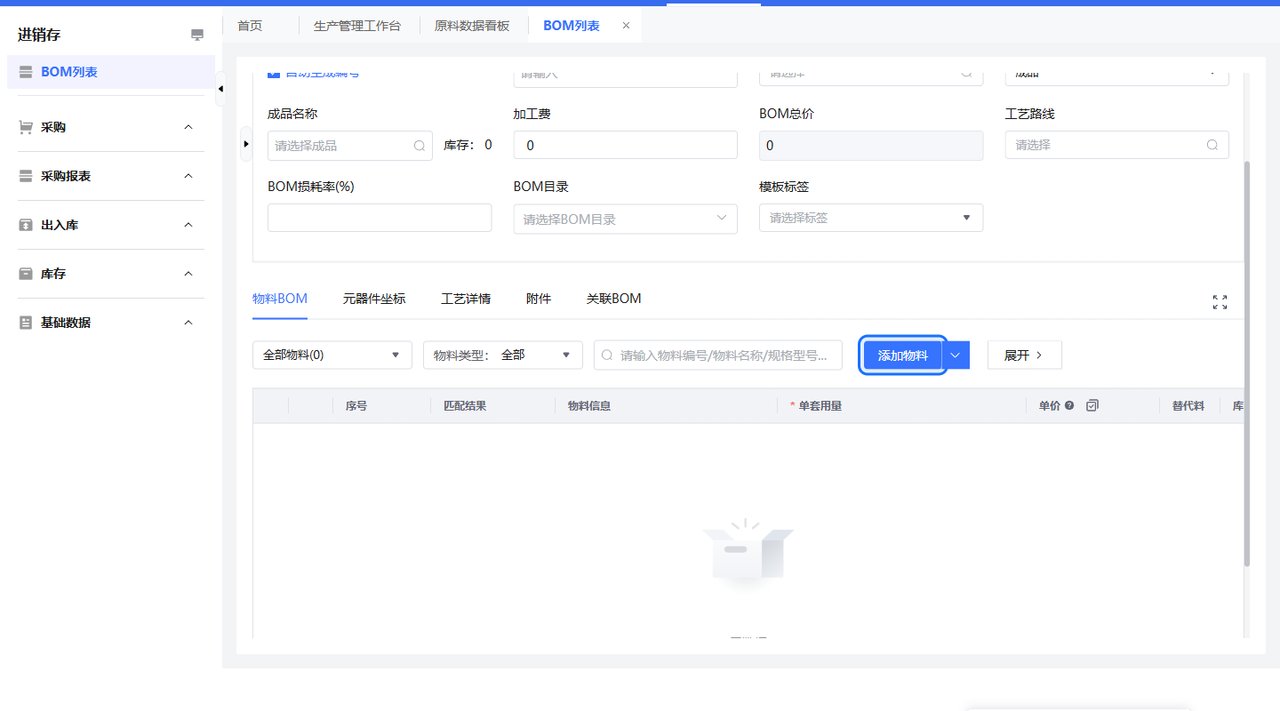This screenshot has width=1280, height=711.
Task: Open the 模板标签 tag dropdown
Action: [871, 218]
